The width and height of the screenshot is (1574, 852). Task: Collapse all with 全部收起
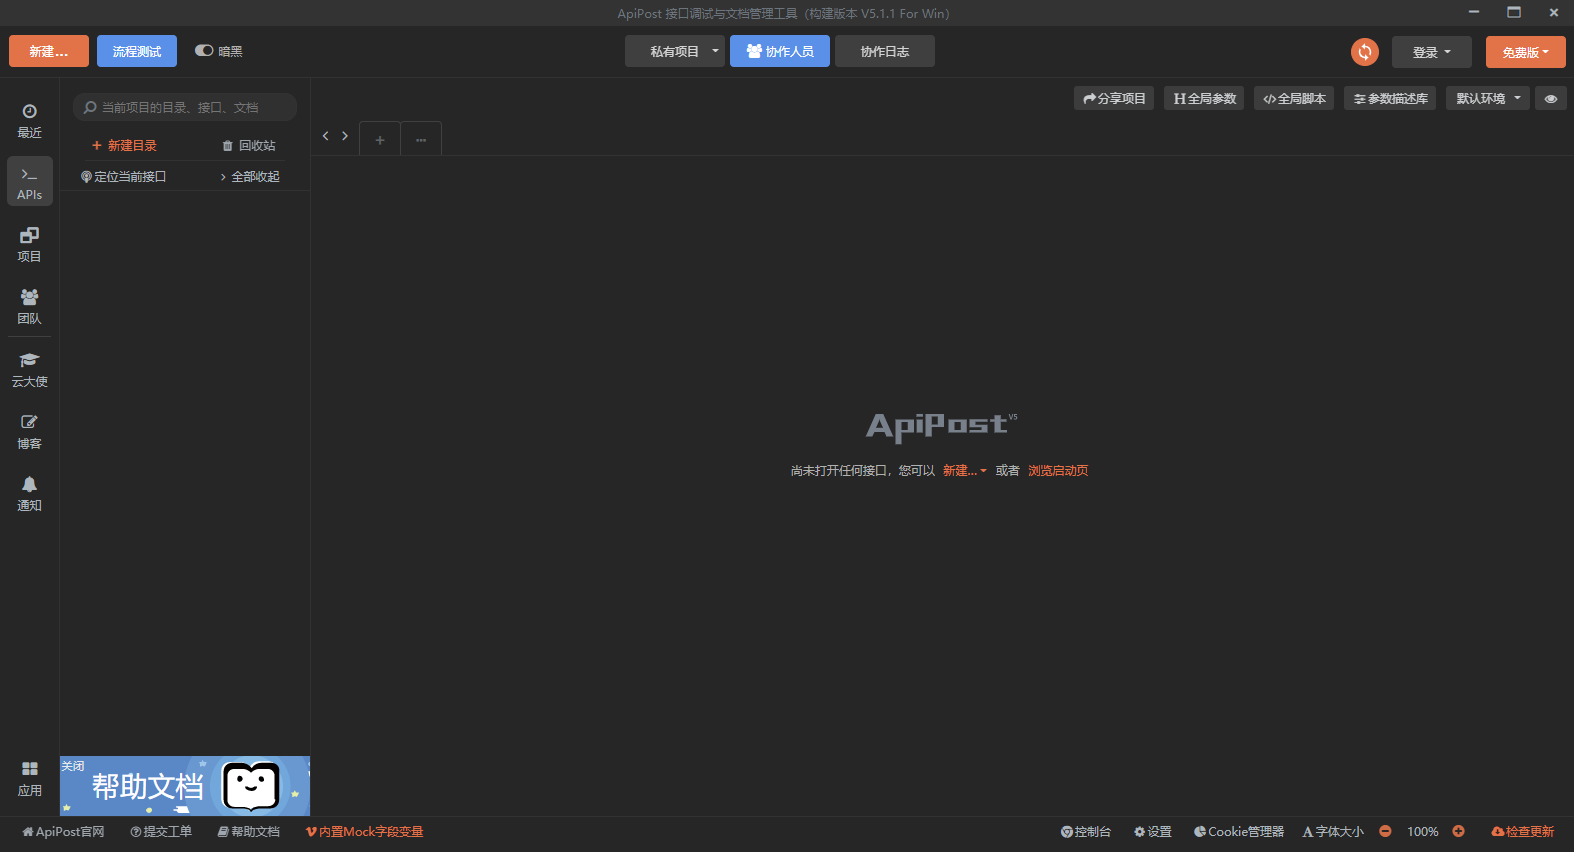point(250,177)
